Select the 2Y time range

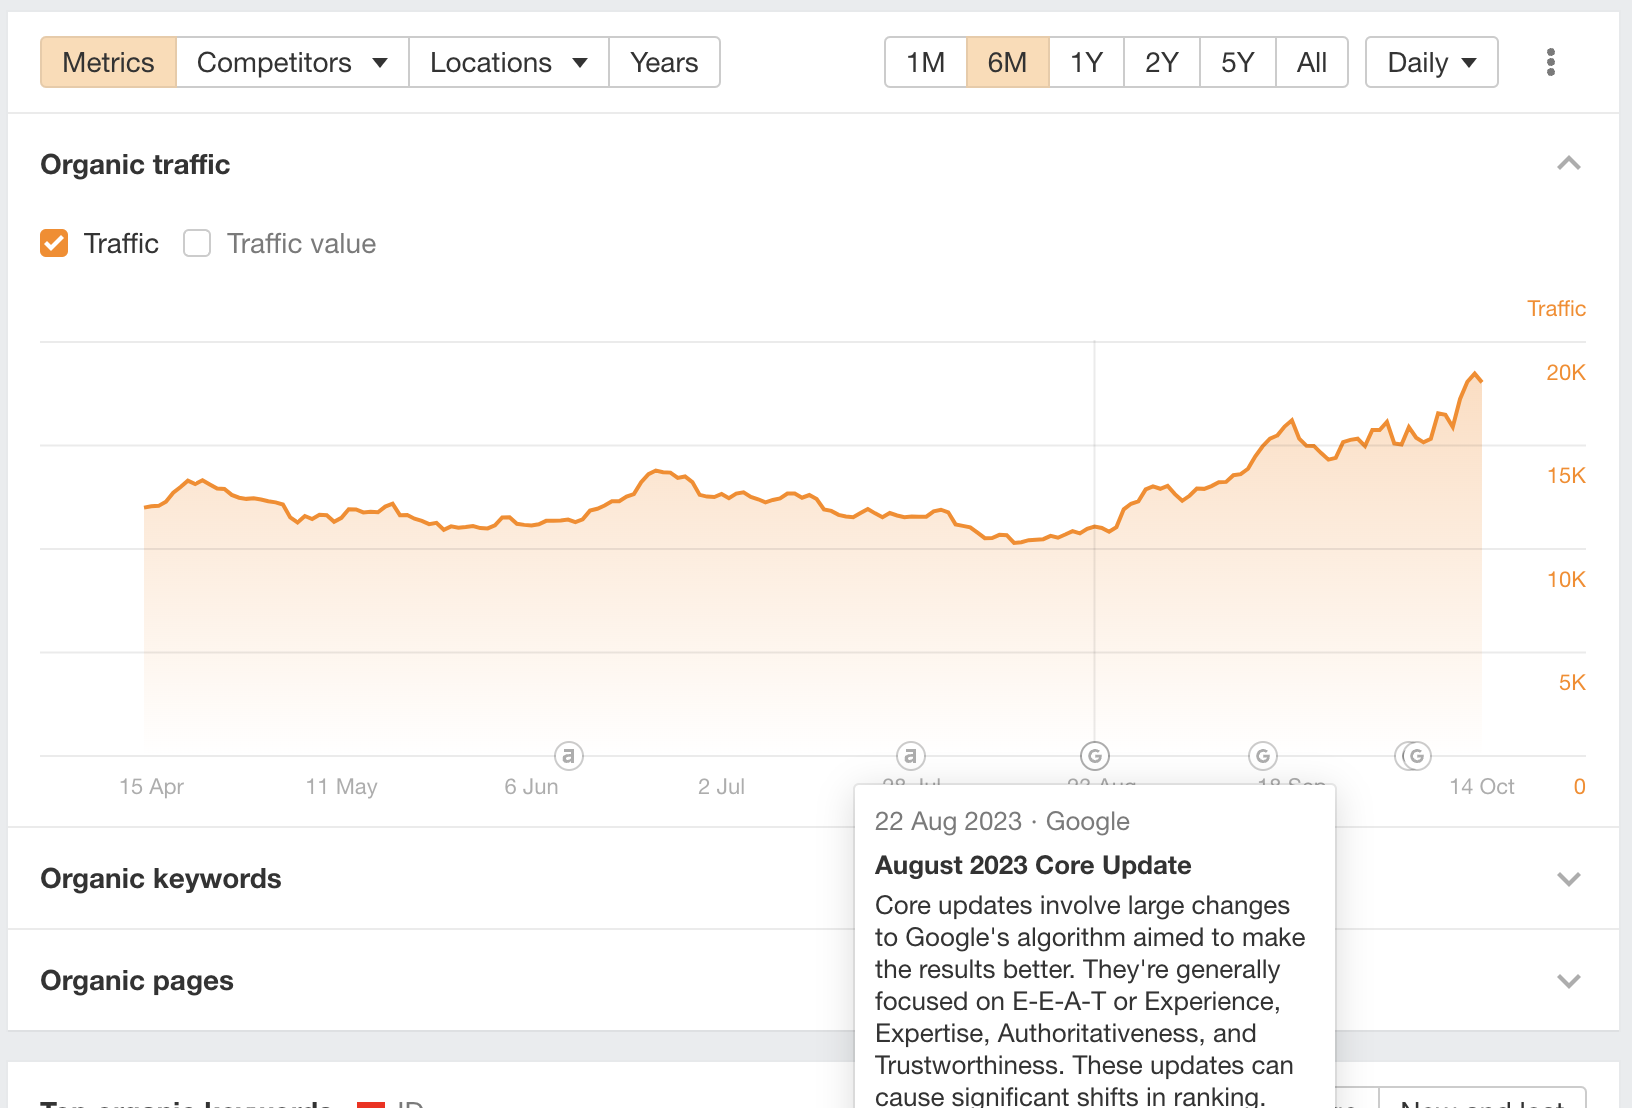(x=1161, y=62)
